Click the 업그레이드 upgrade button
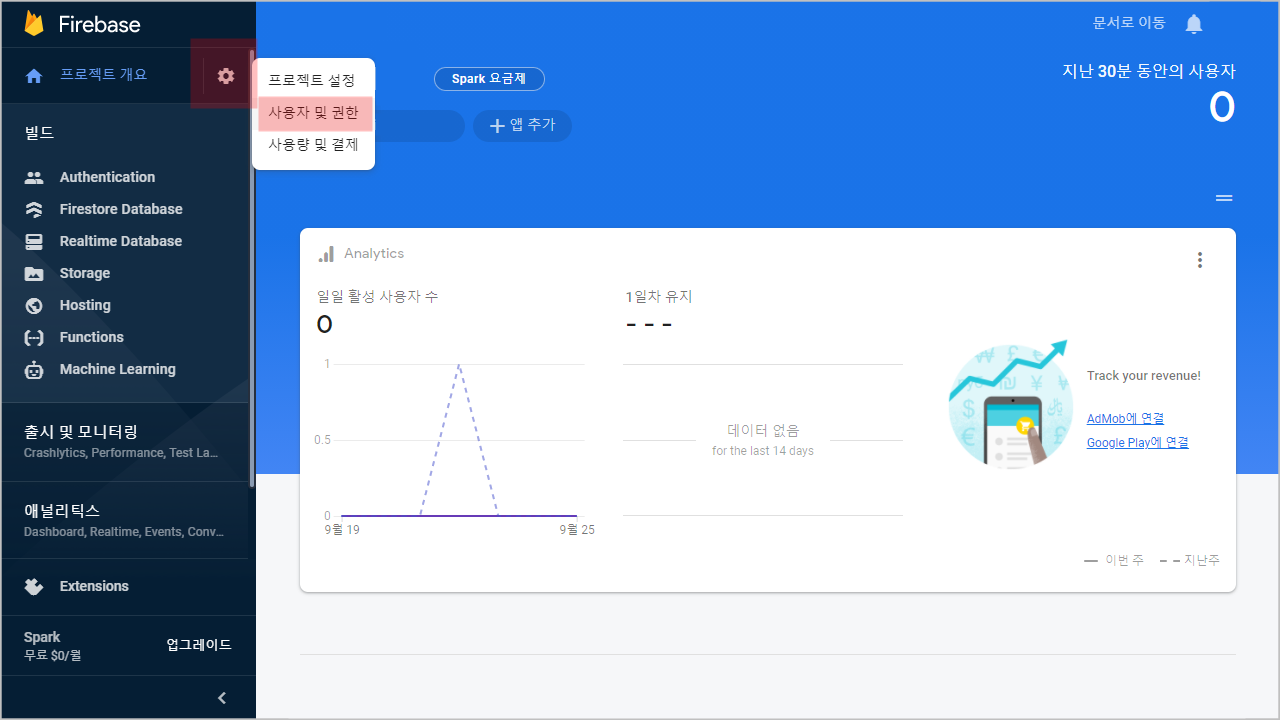Screen dimensions: 1280x720 click(199, 645)
